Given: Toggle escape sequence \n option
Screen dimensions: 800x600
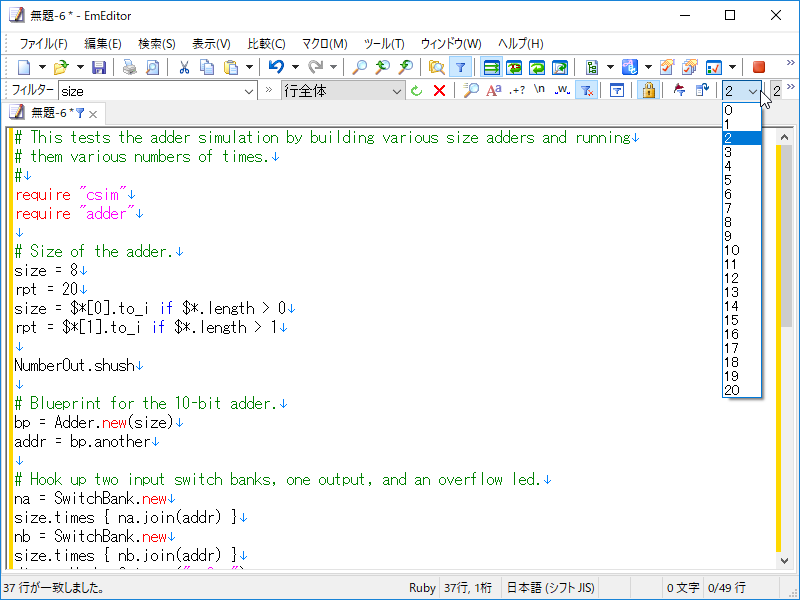Looking at the screenshot, I should [x=539, y=91].
